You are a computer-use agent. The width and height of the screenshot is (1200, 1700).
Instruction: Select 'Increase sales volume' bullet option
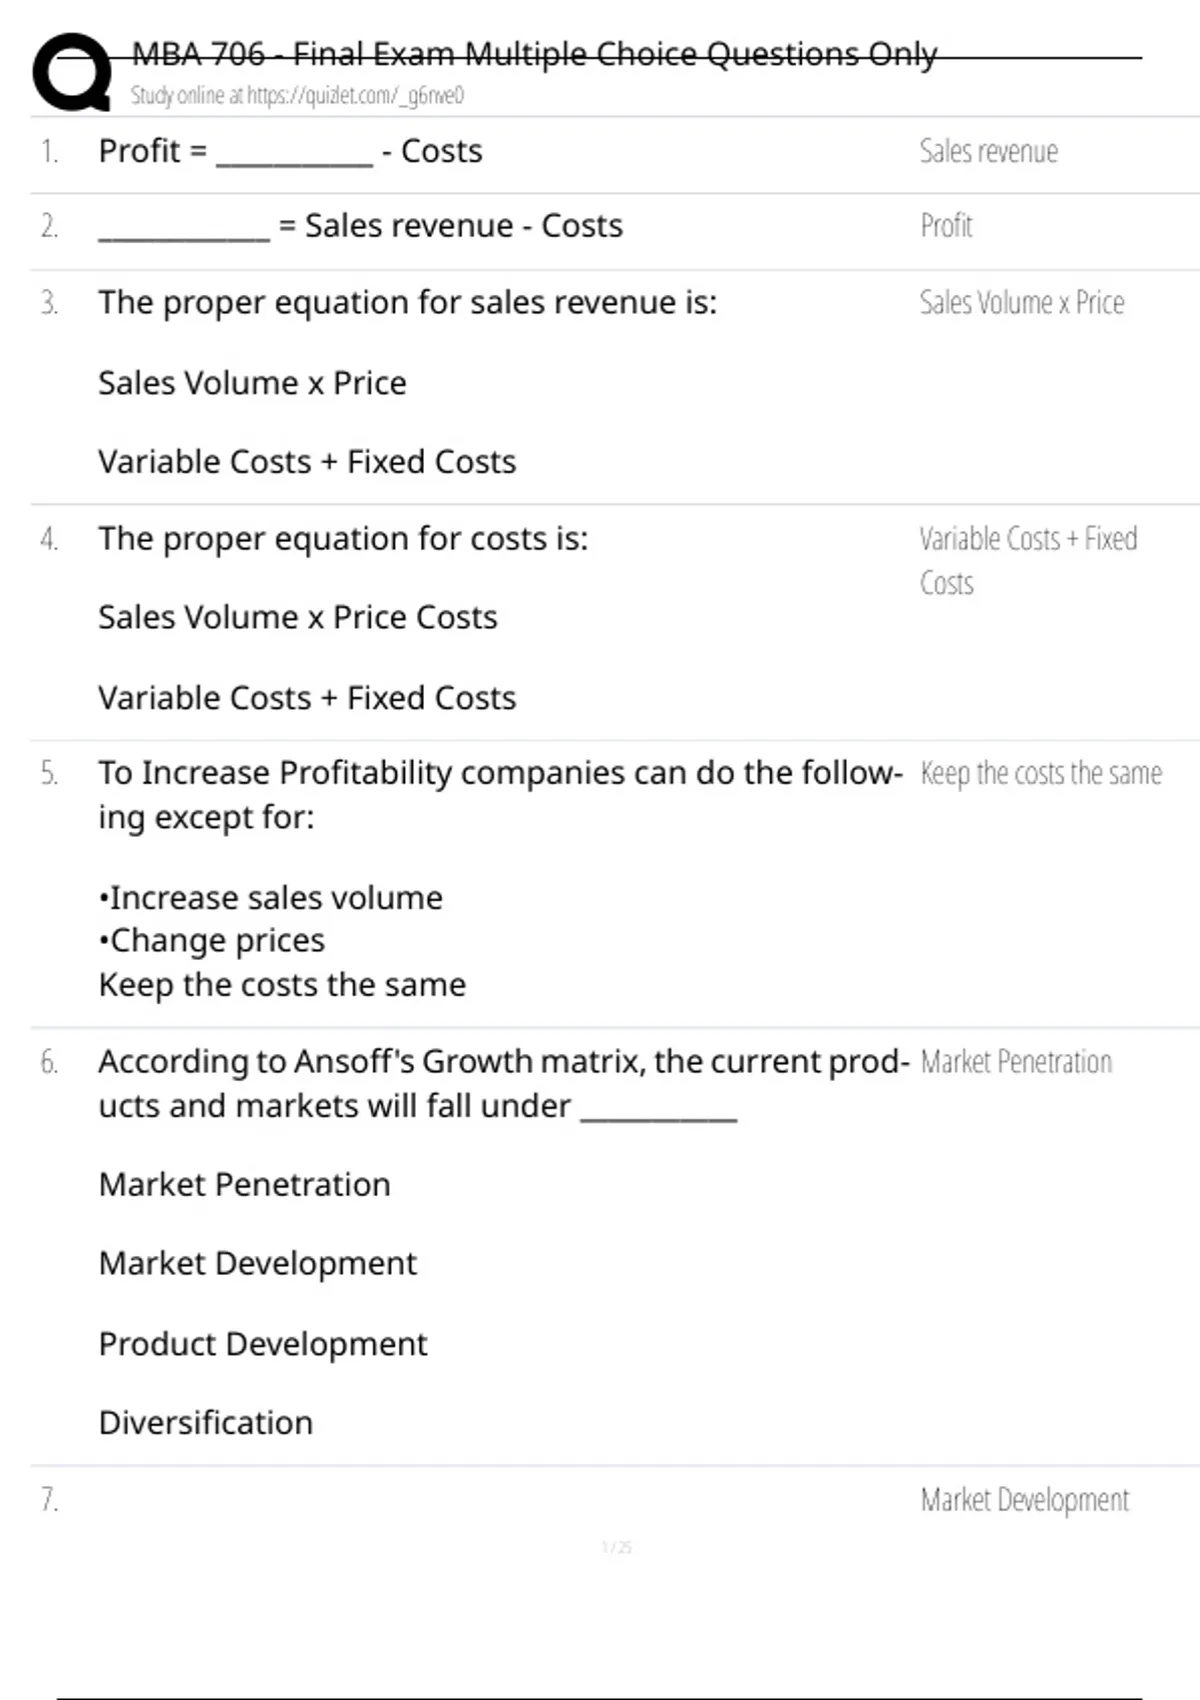pos(270,898)
